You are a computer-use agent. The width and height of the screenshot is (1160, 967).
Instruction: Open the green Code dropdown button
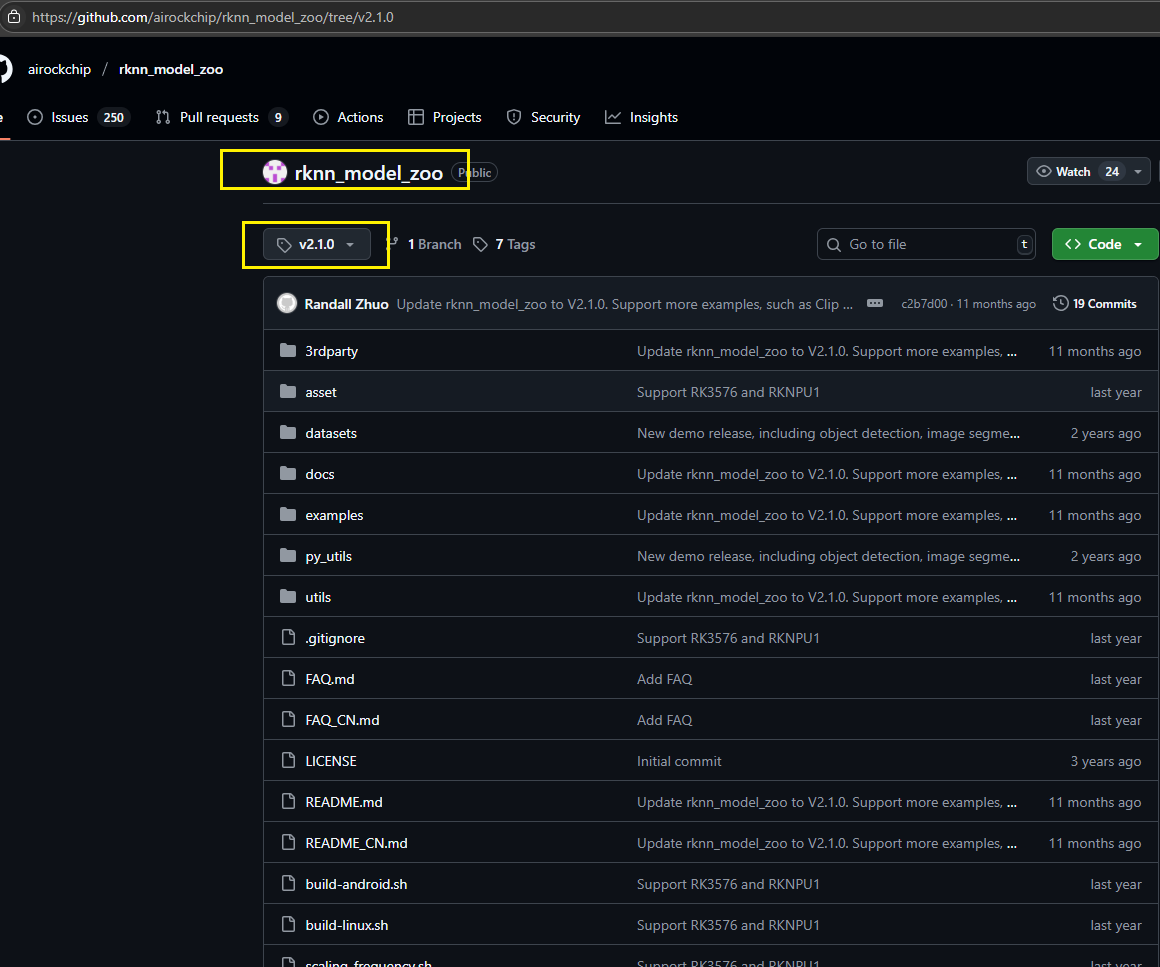click(x=1105, y=244)
